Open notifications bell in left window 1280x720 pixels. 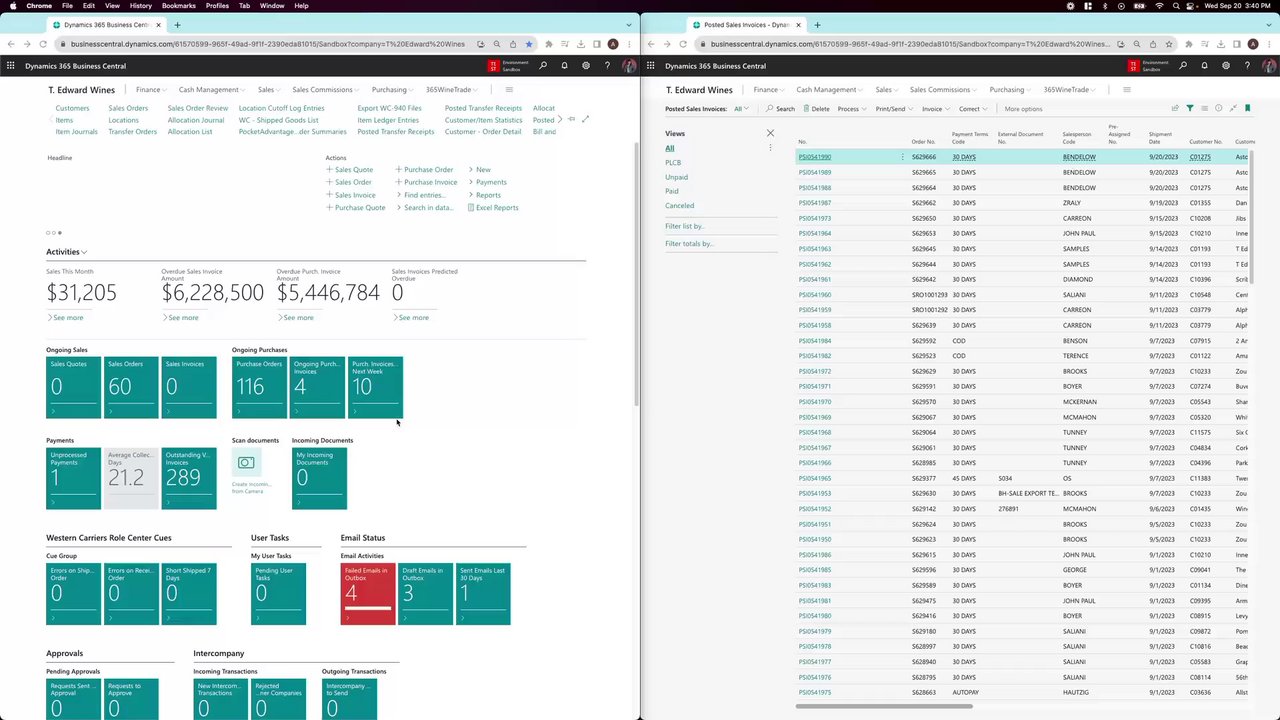tap(564, 66)
